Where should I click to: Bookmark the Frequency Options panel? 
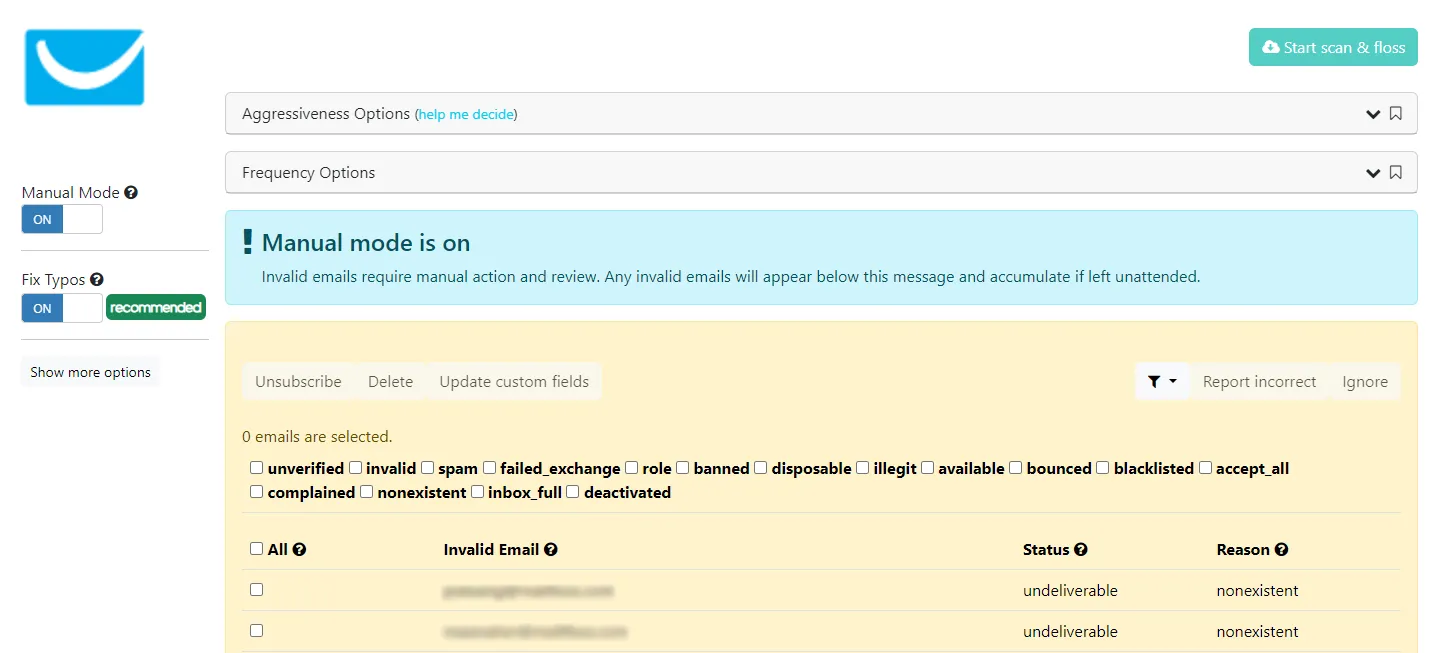click(1396, 173)
